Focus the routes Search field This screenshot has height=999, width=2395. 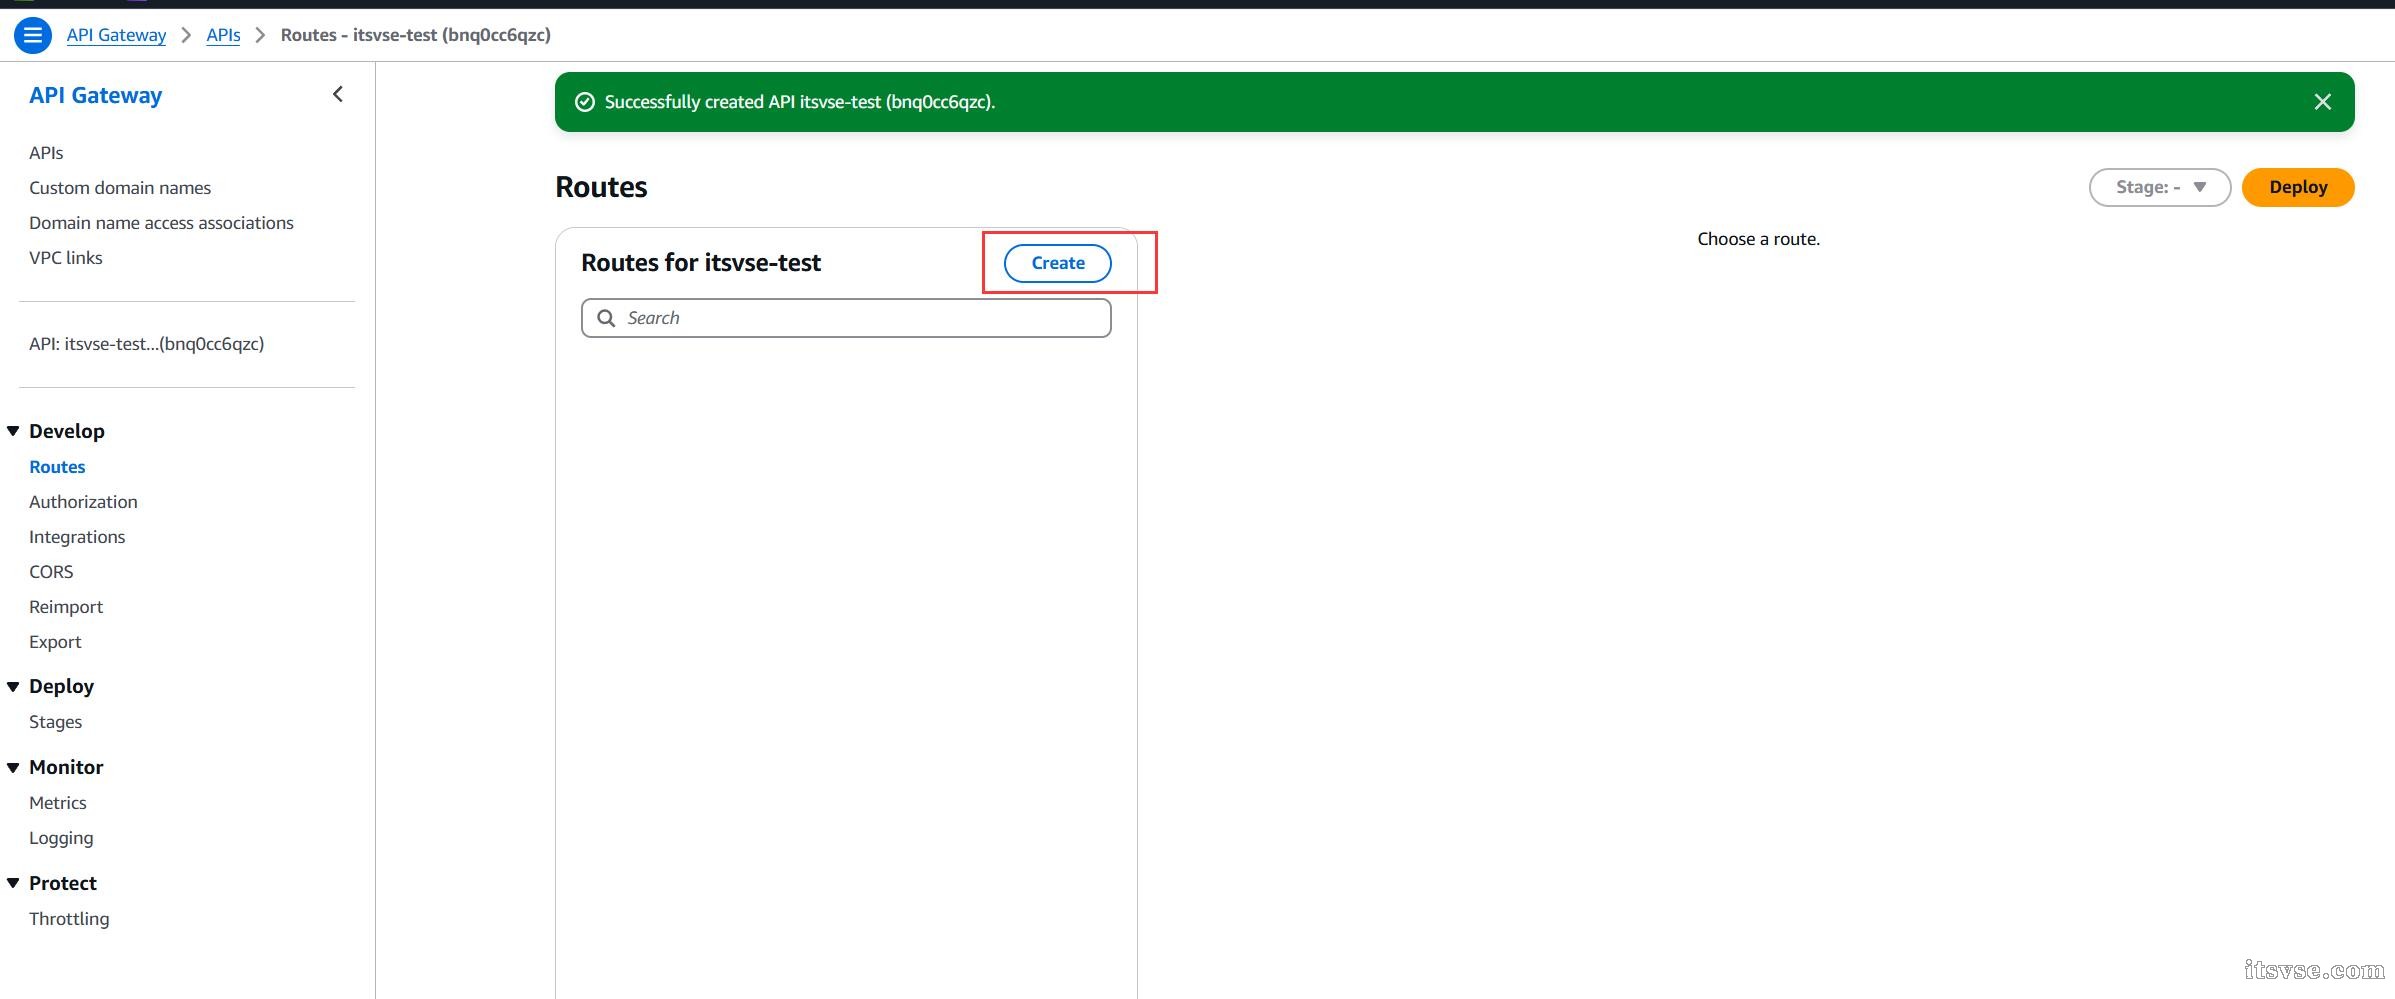tap(846, 318)
